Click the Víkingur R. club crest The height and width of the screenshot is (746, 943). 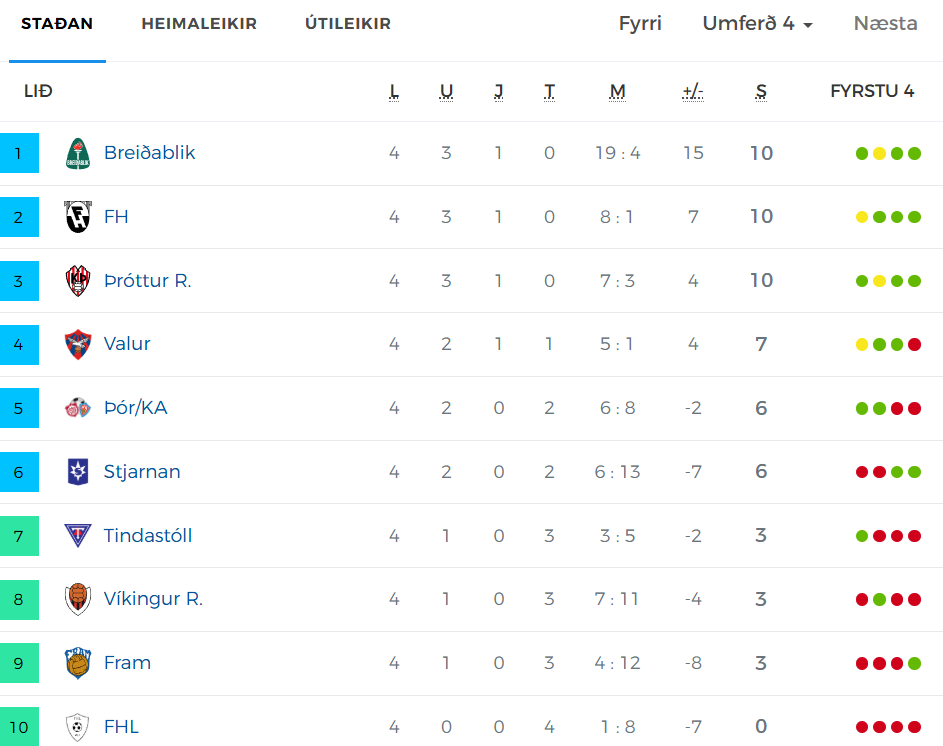[x=78, y=599]
